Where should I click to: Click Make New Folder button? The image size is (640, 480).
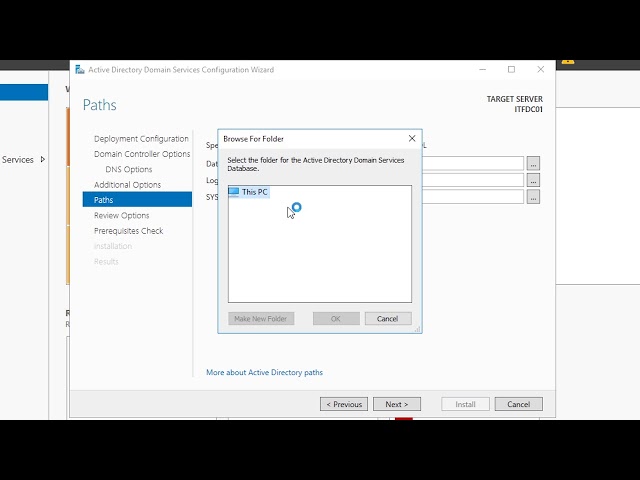(261, 319)
